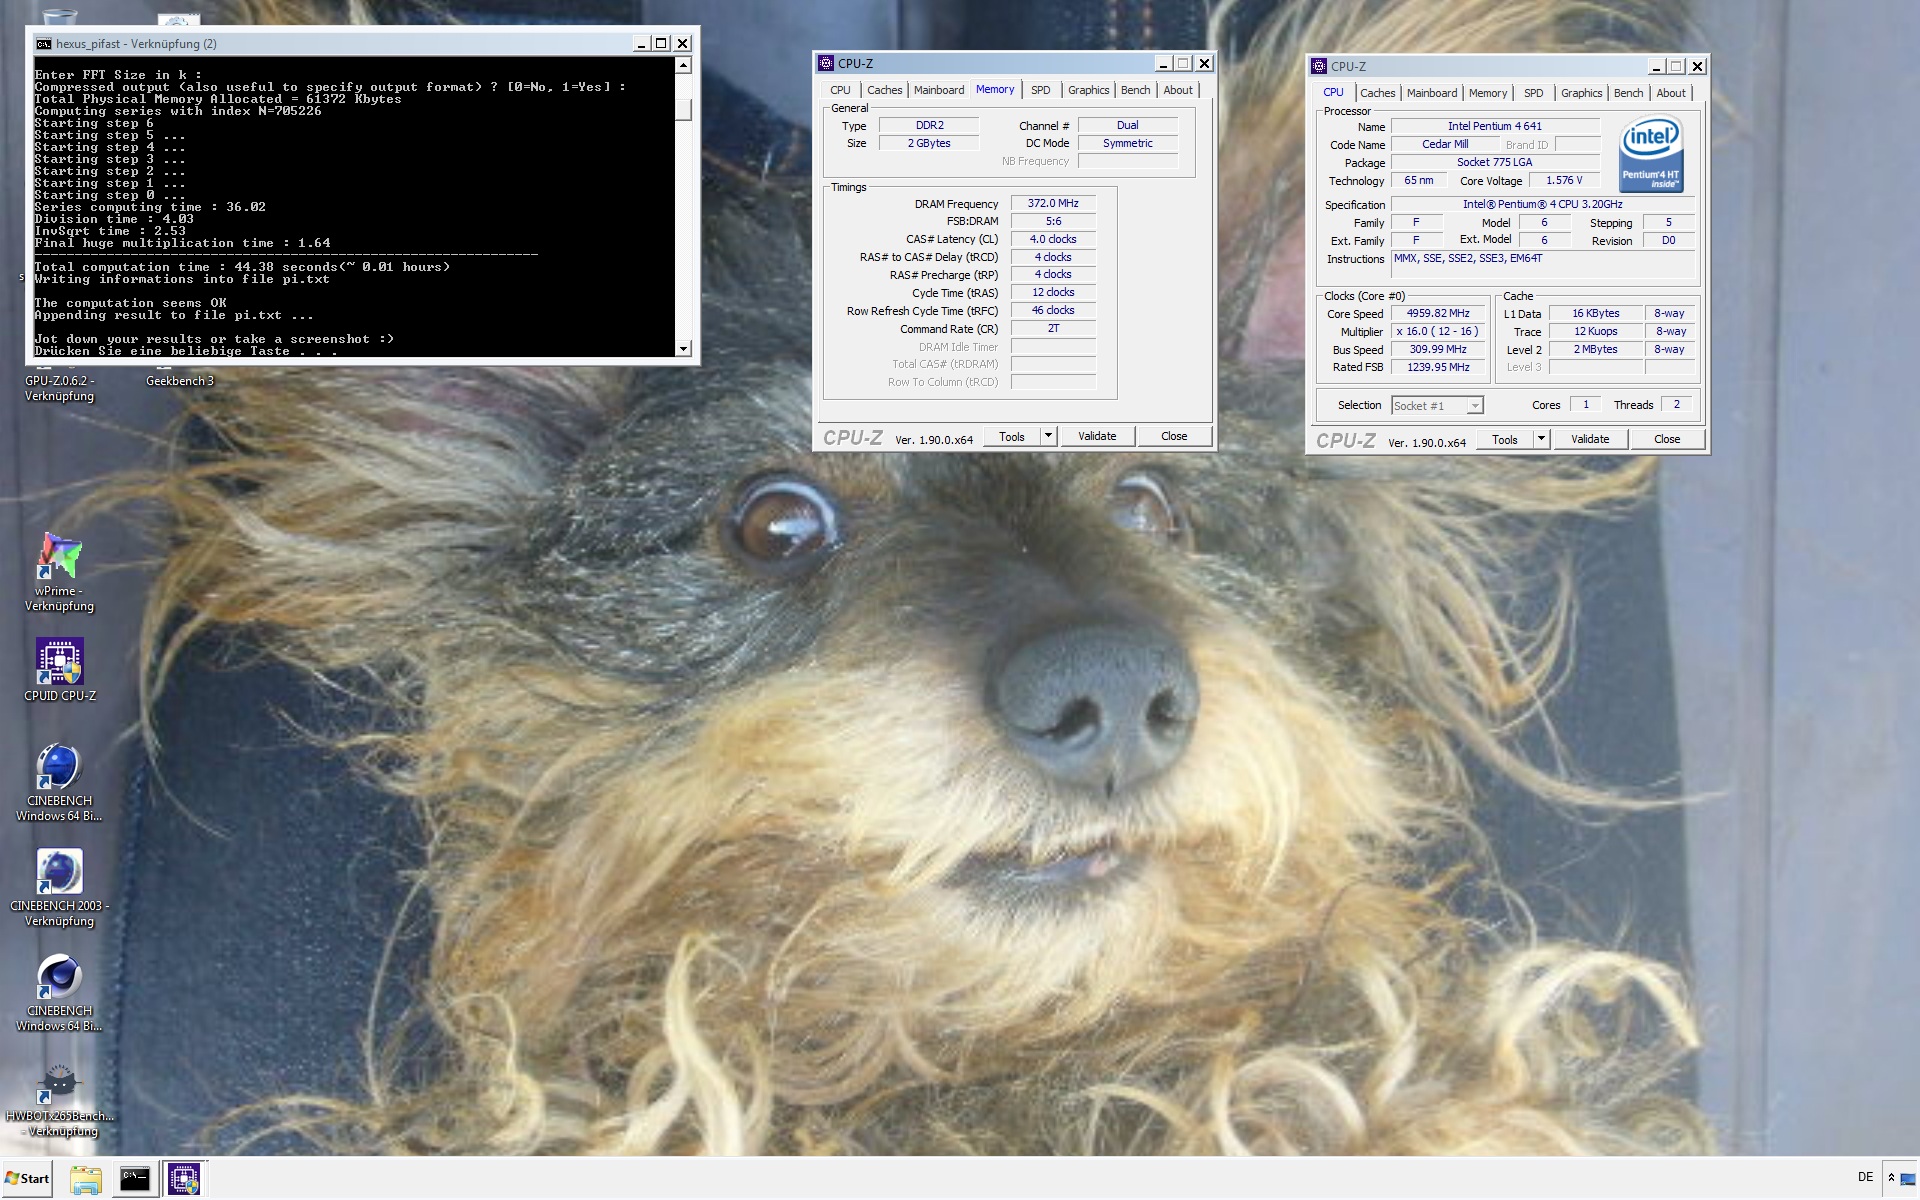Open SPD tab in the right CPU-Z window
Viewport: 1920px width, 1200px height.
click(x=1534, y=93)
